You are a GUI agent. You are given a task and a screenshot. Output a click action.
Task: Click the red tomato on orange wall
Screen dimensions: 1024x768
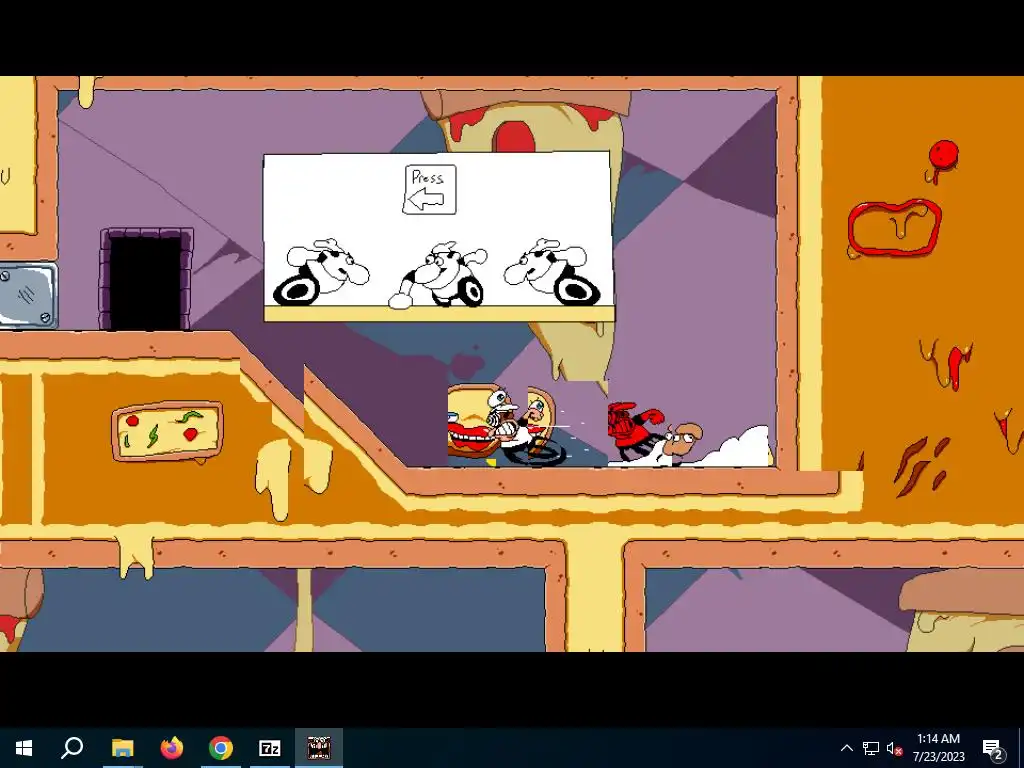point(943,157)
